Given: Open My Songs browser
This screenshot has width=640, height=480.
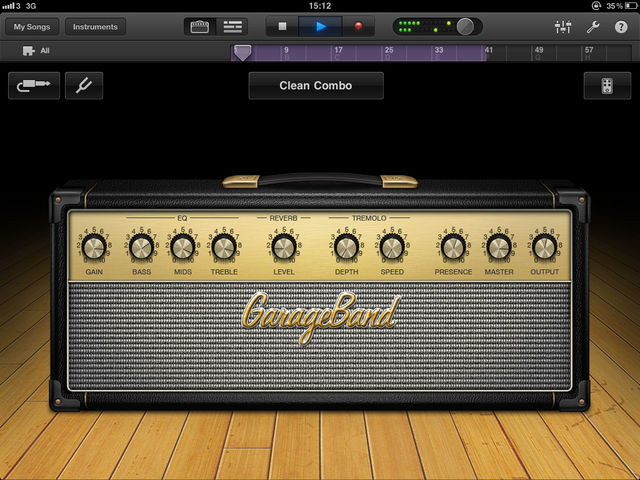Looking at the screenshot, I should (x=32, y=27).
